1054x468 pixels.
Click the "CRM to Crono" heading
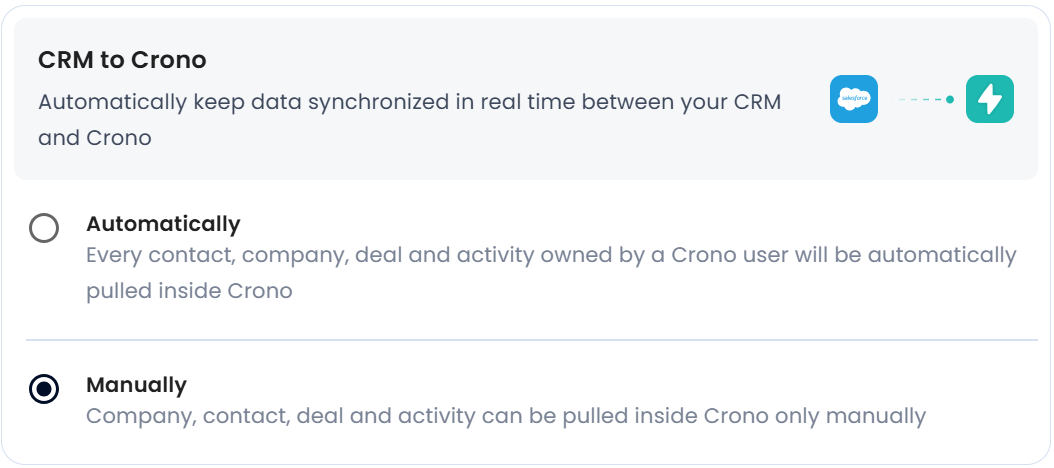tap(122, 60)
